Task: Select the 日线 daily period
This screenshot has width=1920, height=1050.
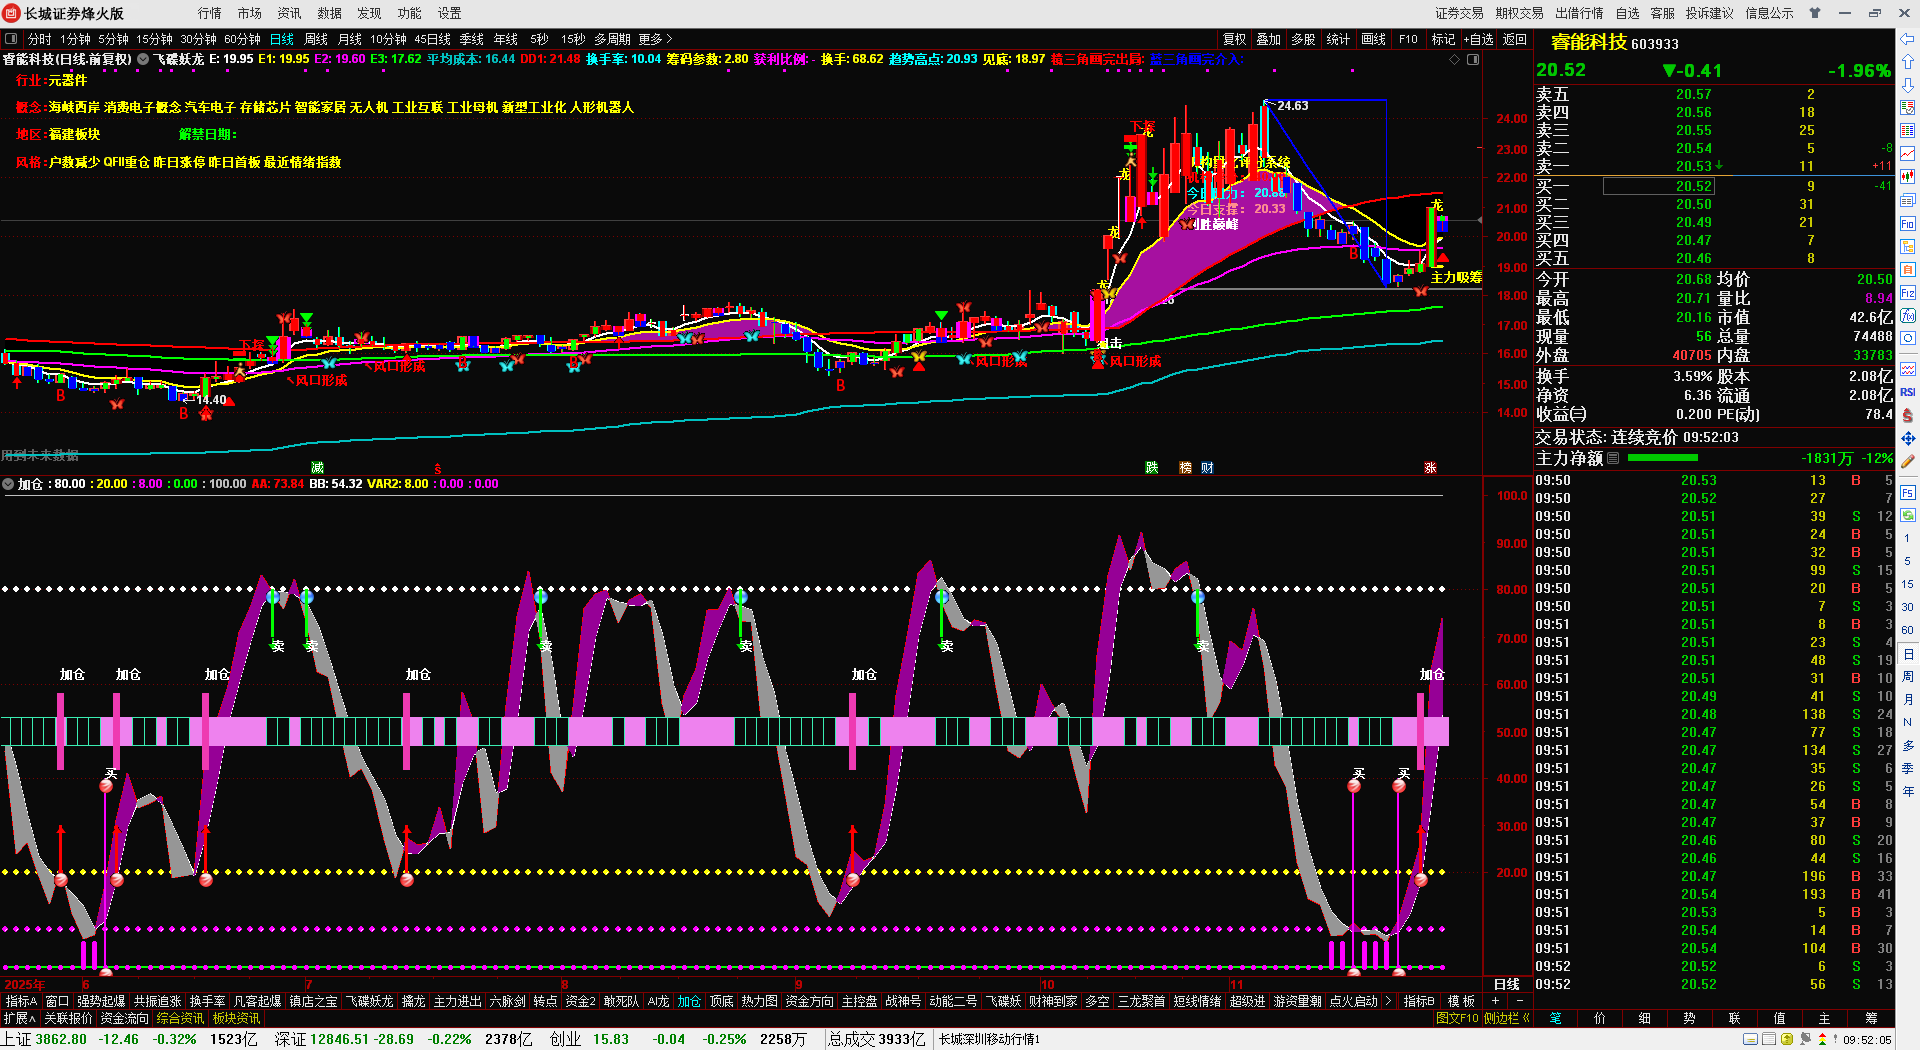Action: click(282, 39)
